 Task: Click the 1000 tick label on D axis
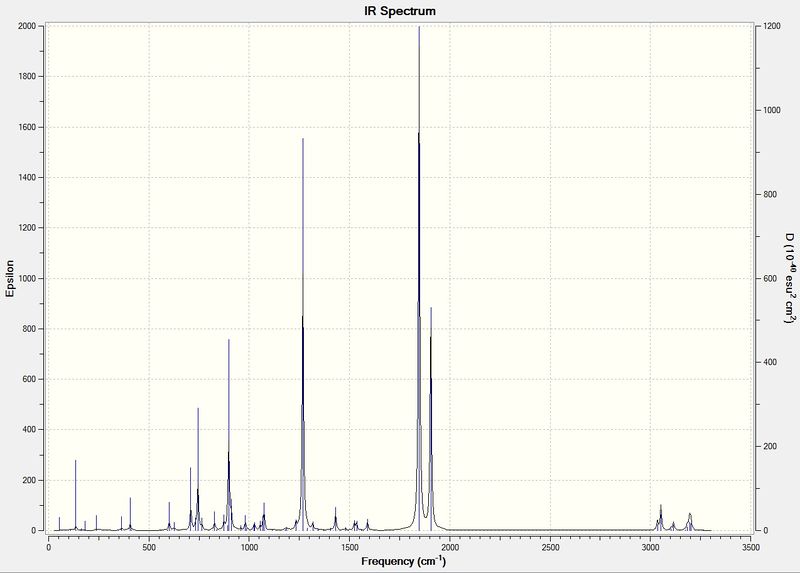[771, 110]
